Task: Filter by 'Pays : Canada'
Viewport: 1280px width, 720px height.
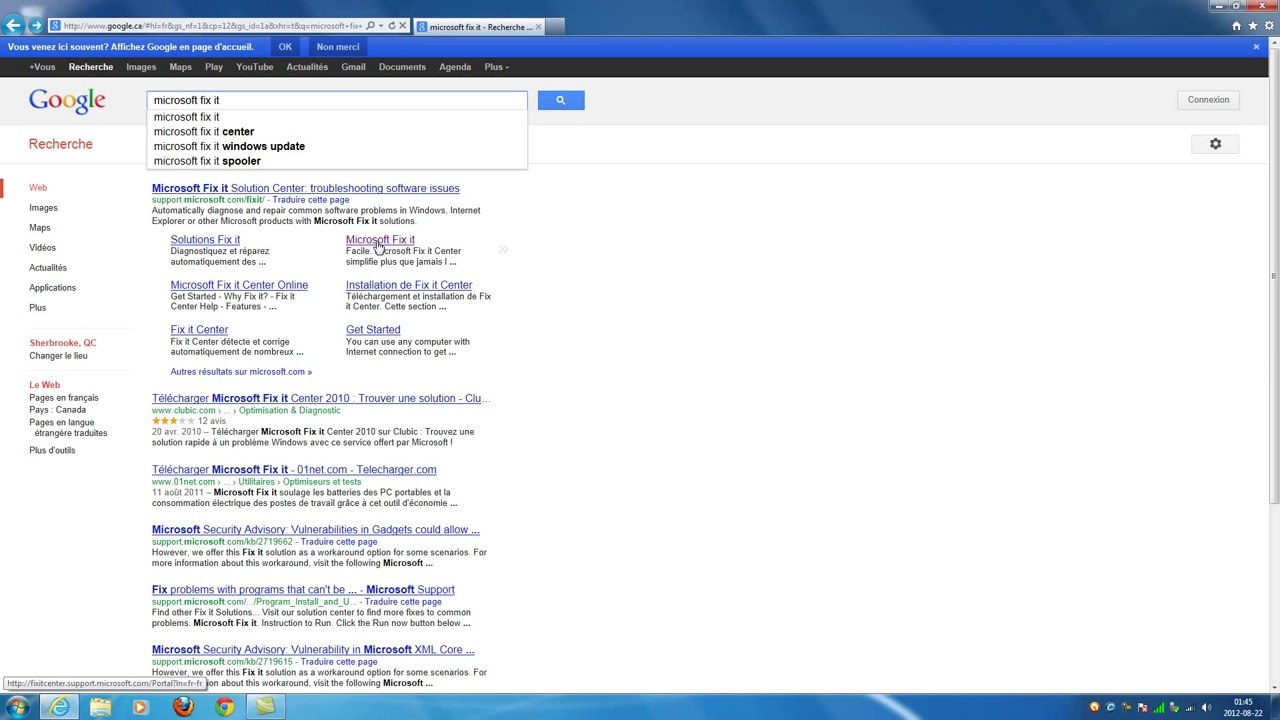Action: pos(57,410)
